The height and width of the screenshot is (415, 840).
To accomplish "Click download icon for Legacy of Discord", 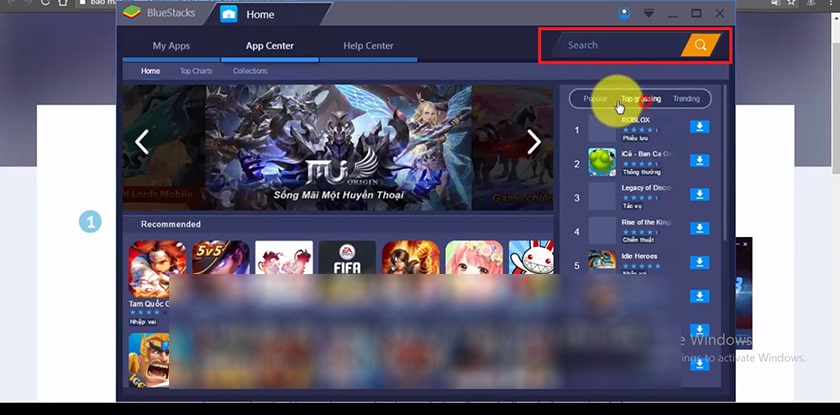I will click(700, 194).
